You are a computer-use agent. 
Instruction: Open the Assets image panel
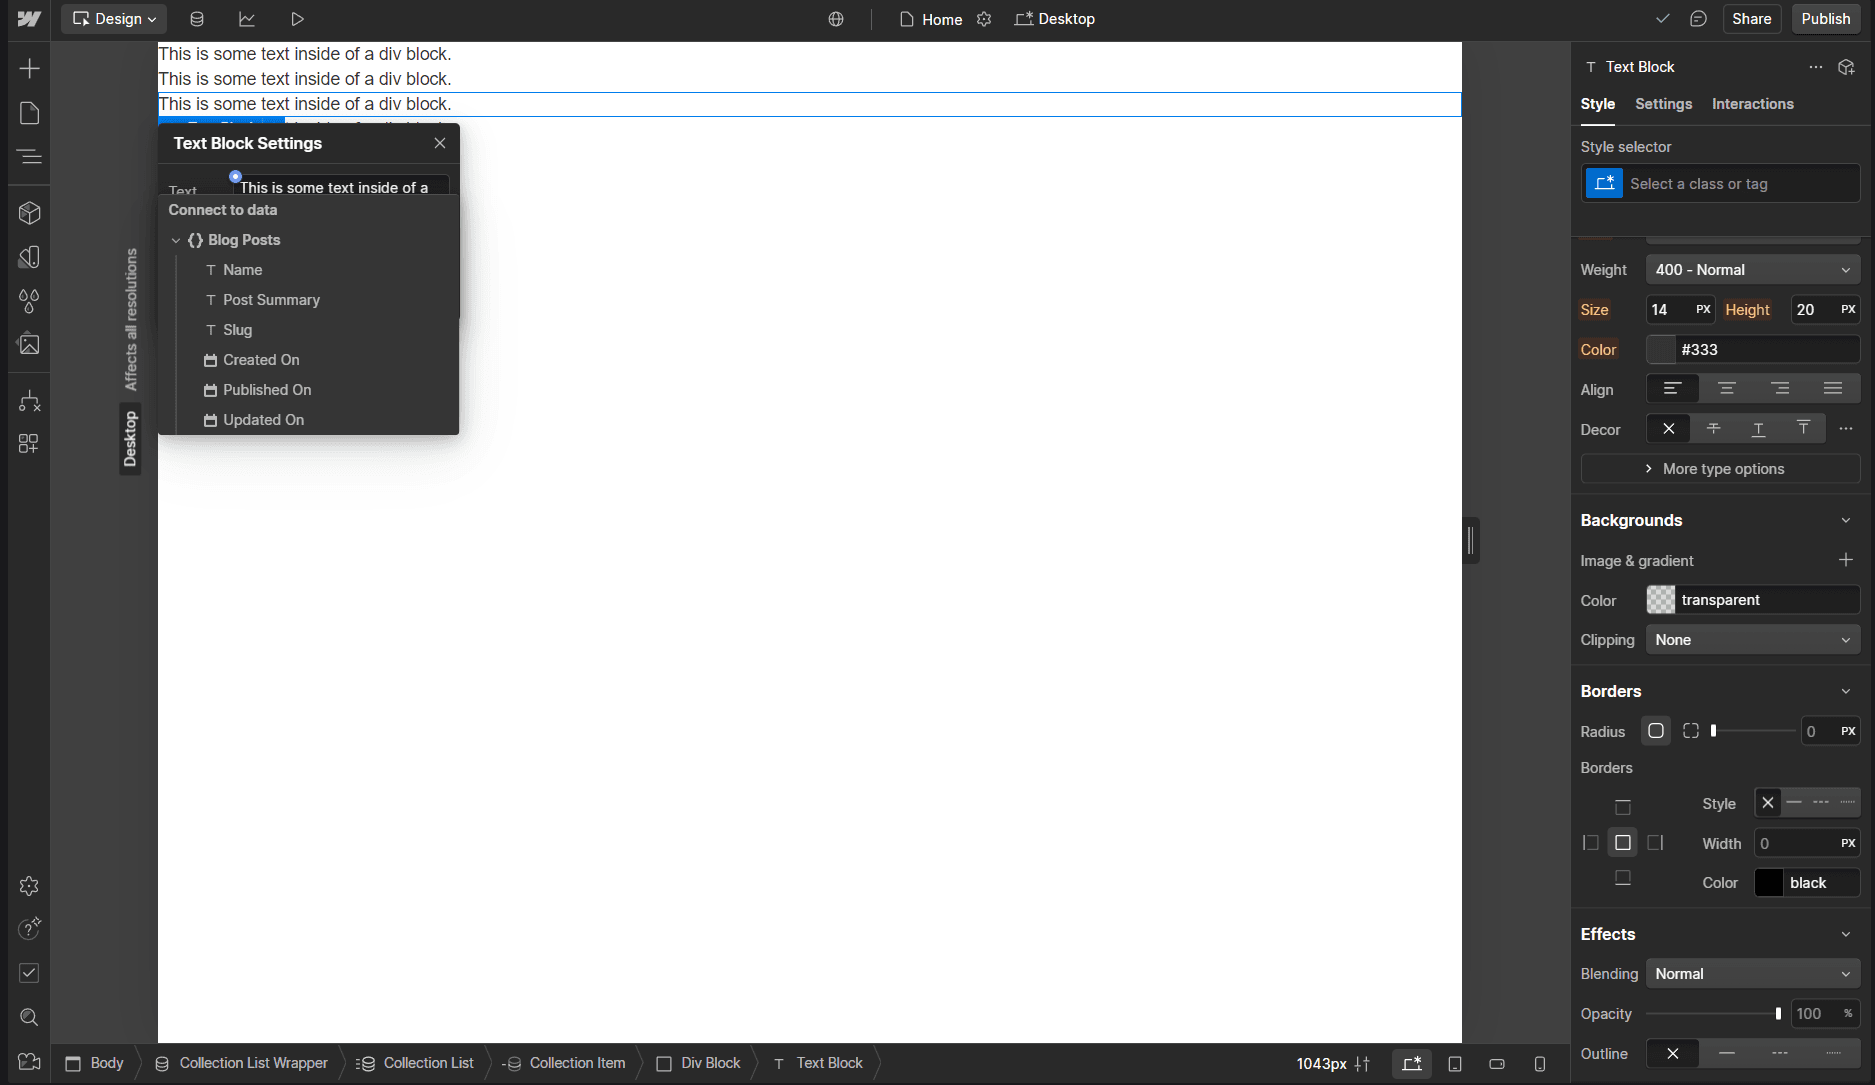point(29,344)
